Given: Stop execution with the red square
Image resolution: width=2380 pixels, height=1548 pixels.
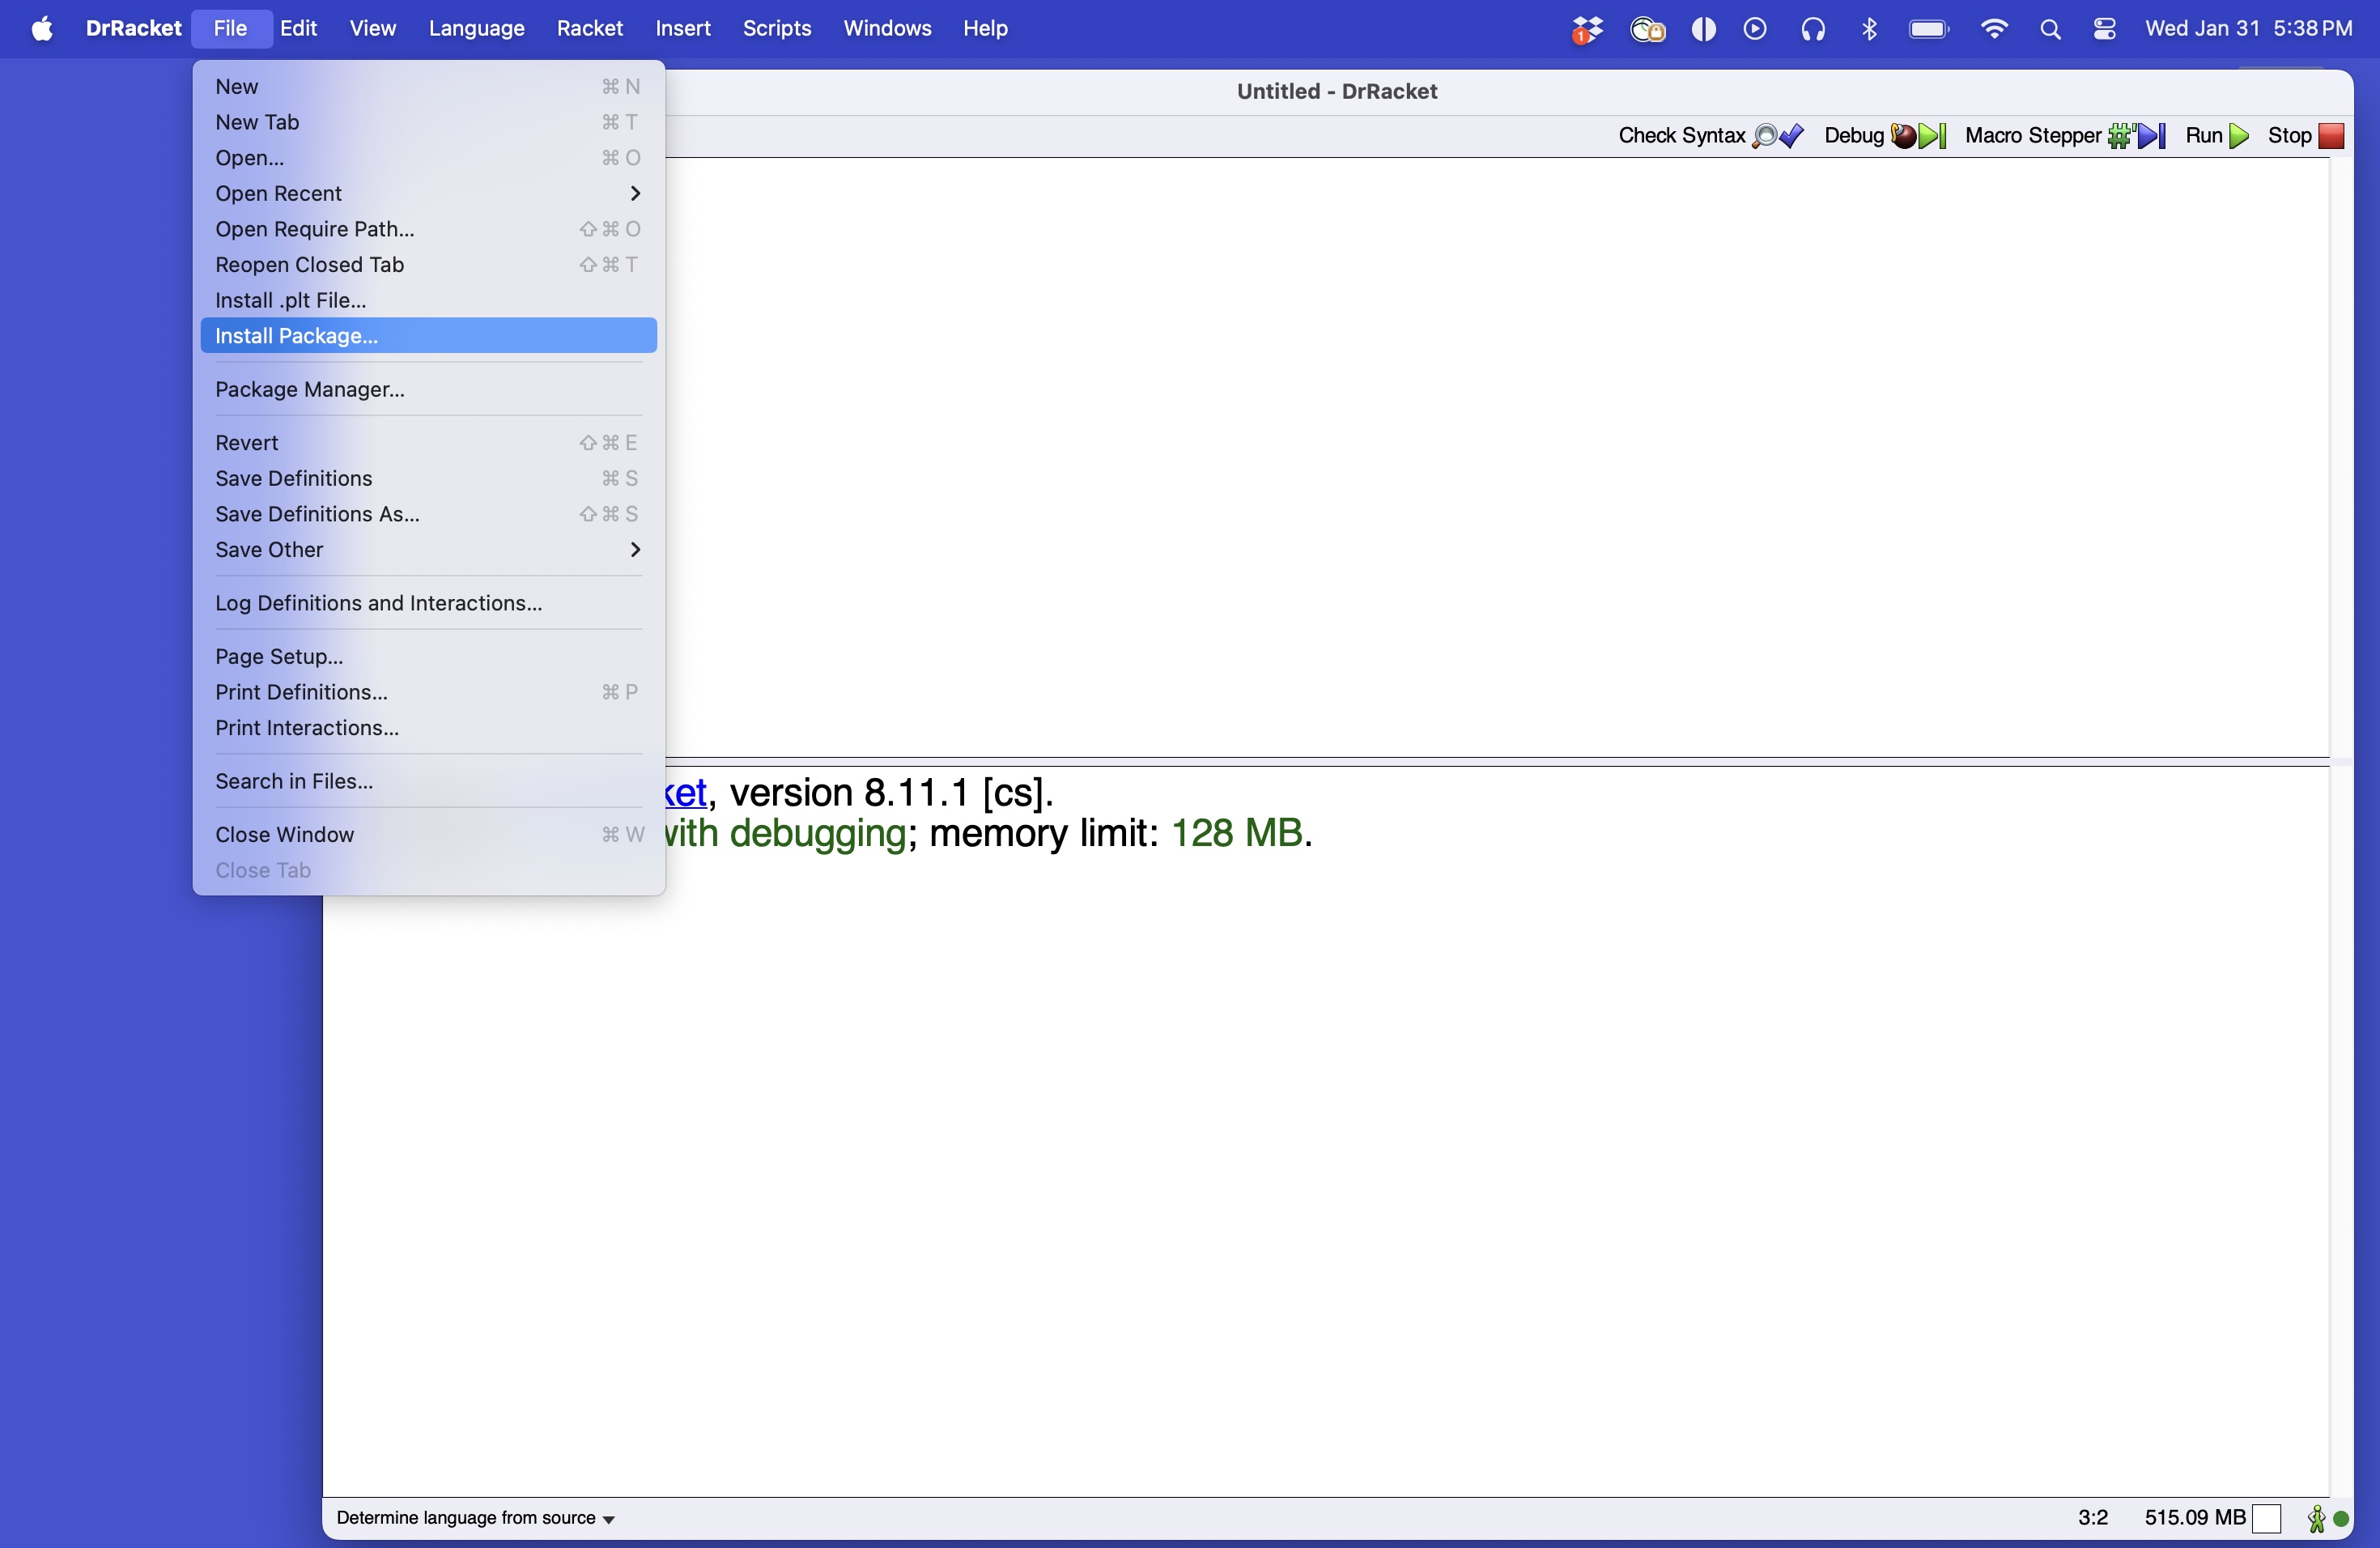Looking at the screenshot, I should click(x=2331, y=136).
